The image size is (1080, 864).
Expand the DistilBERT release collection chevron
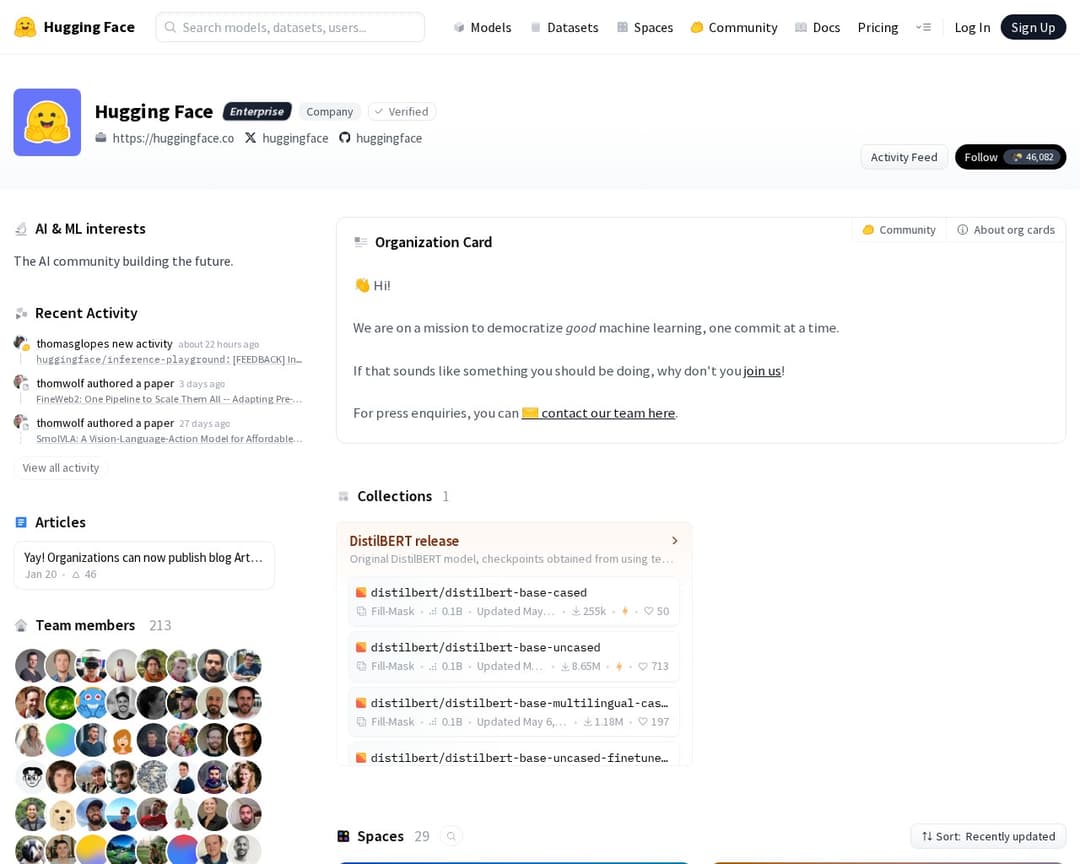tap(674, 541)
